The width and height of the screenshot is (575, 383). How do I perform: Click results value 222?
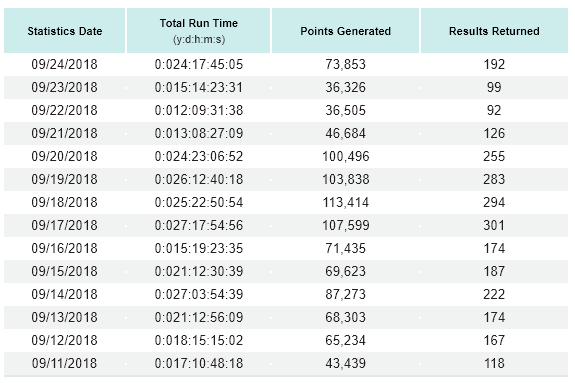494,295
